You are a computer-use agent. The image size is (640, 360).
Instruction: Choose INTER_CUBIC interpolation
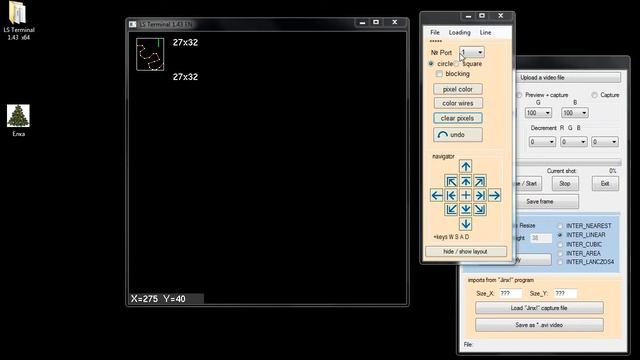tap(560, 244)
